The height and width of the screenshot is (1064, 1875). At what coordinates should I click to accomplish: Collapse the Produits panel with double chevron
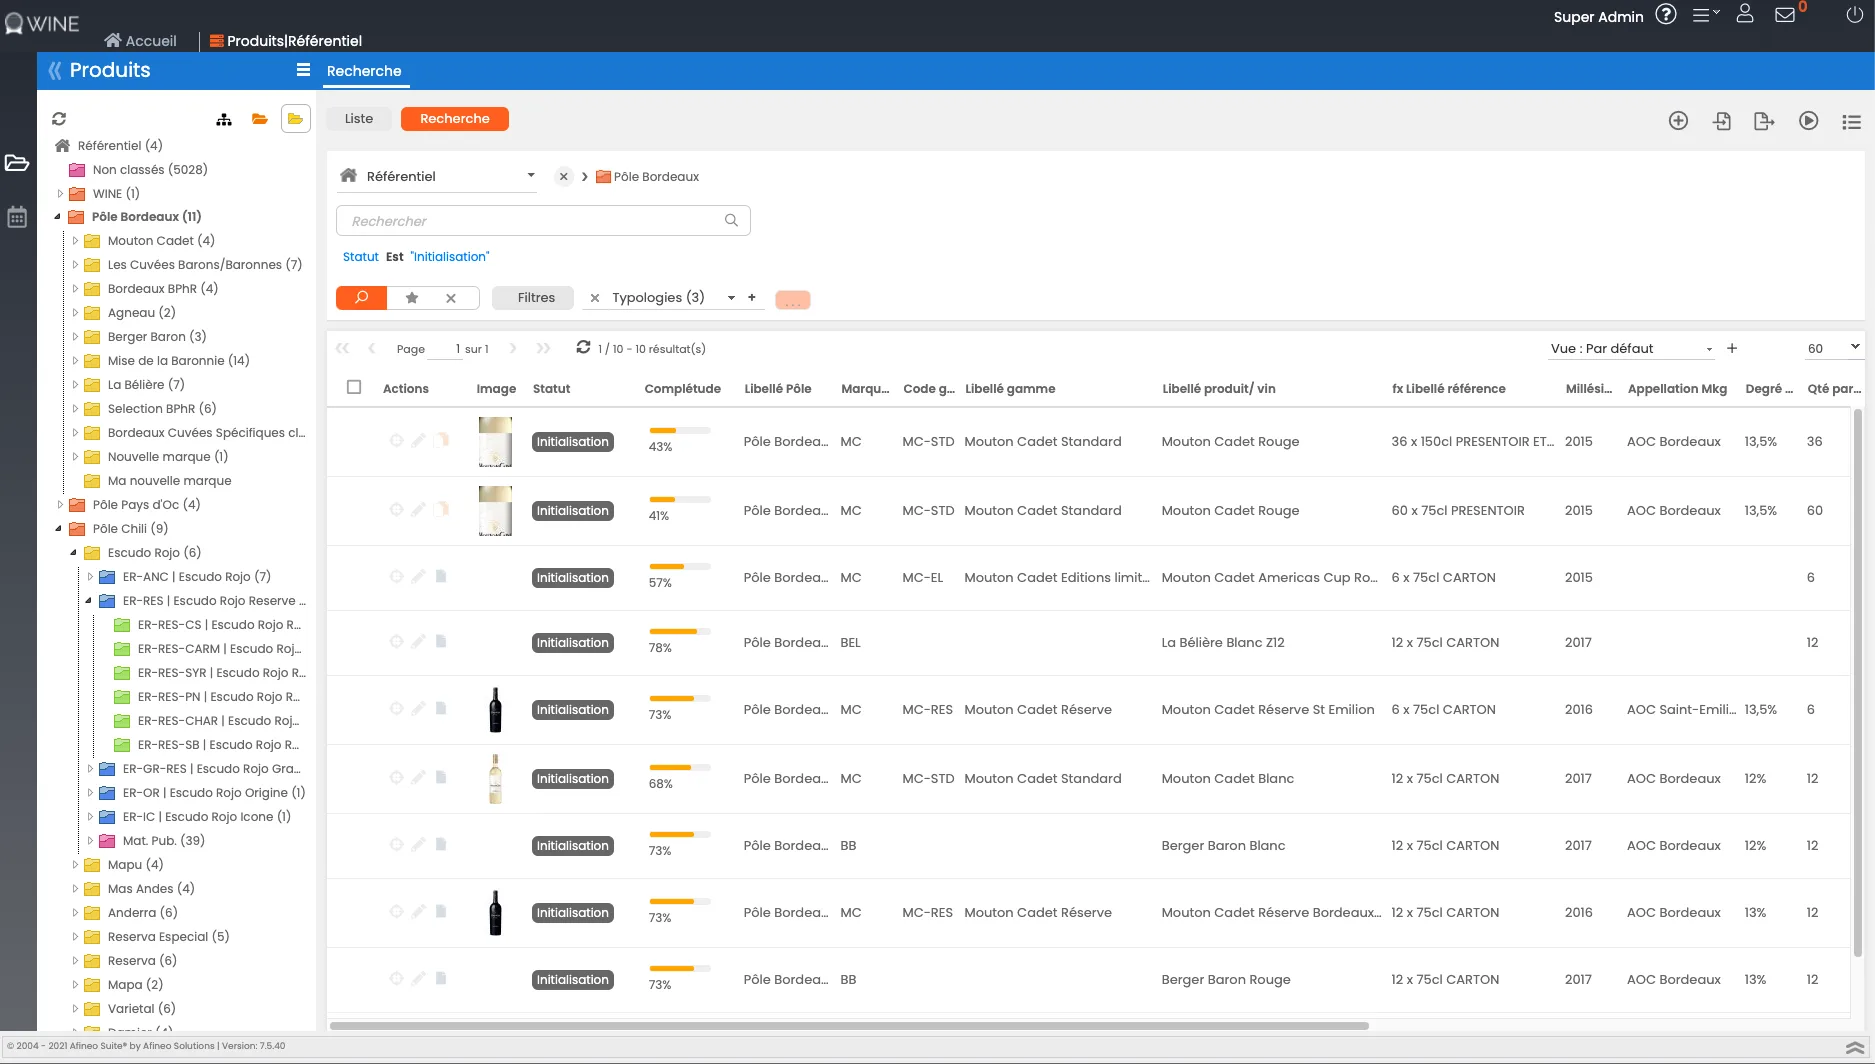click(x=55, y=70)
